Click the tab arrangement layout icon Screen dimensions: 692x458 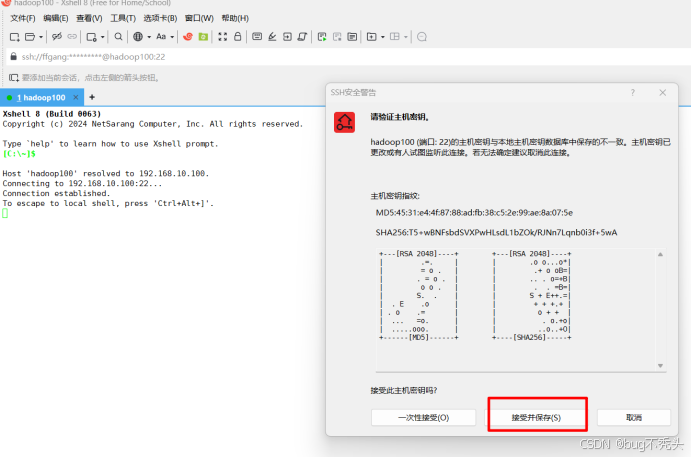point(395,37)
